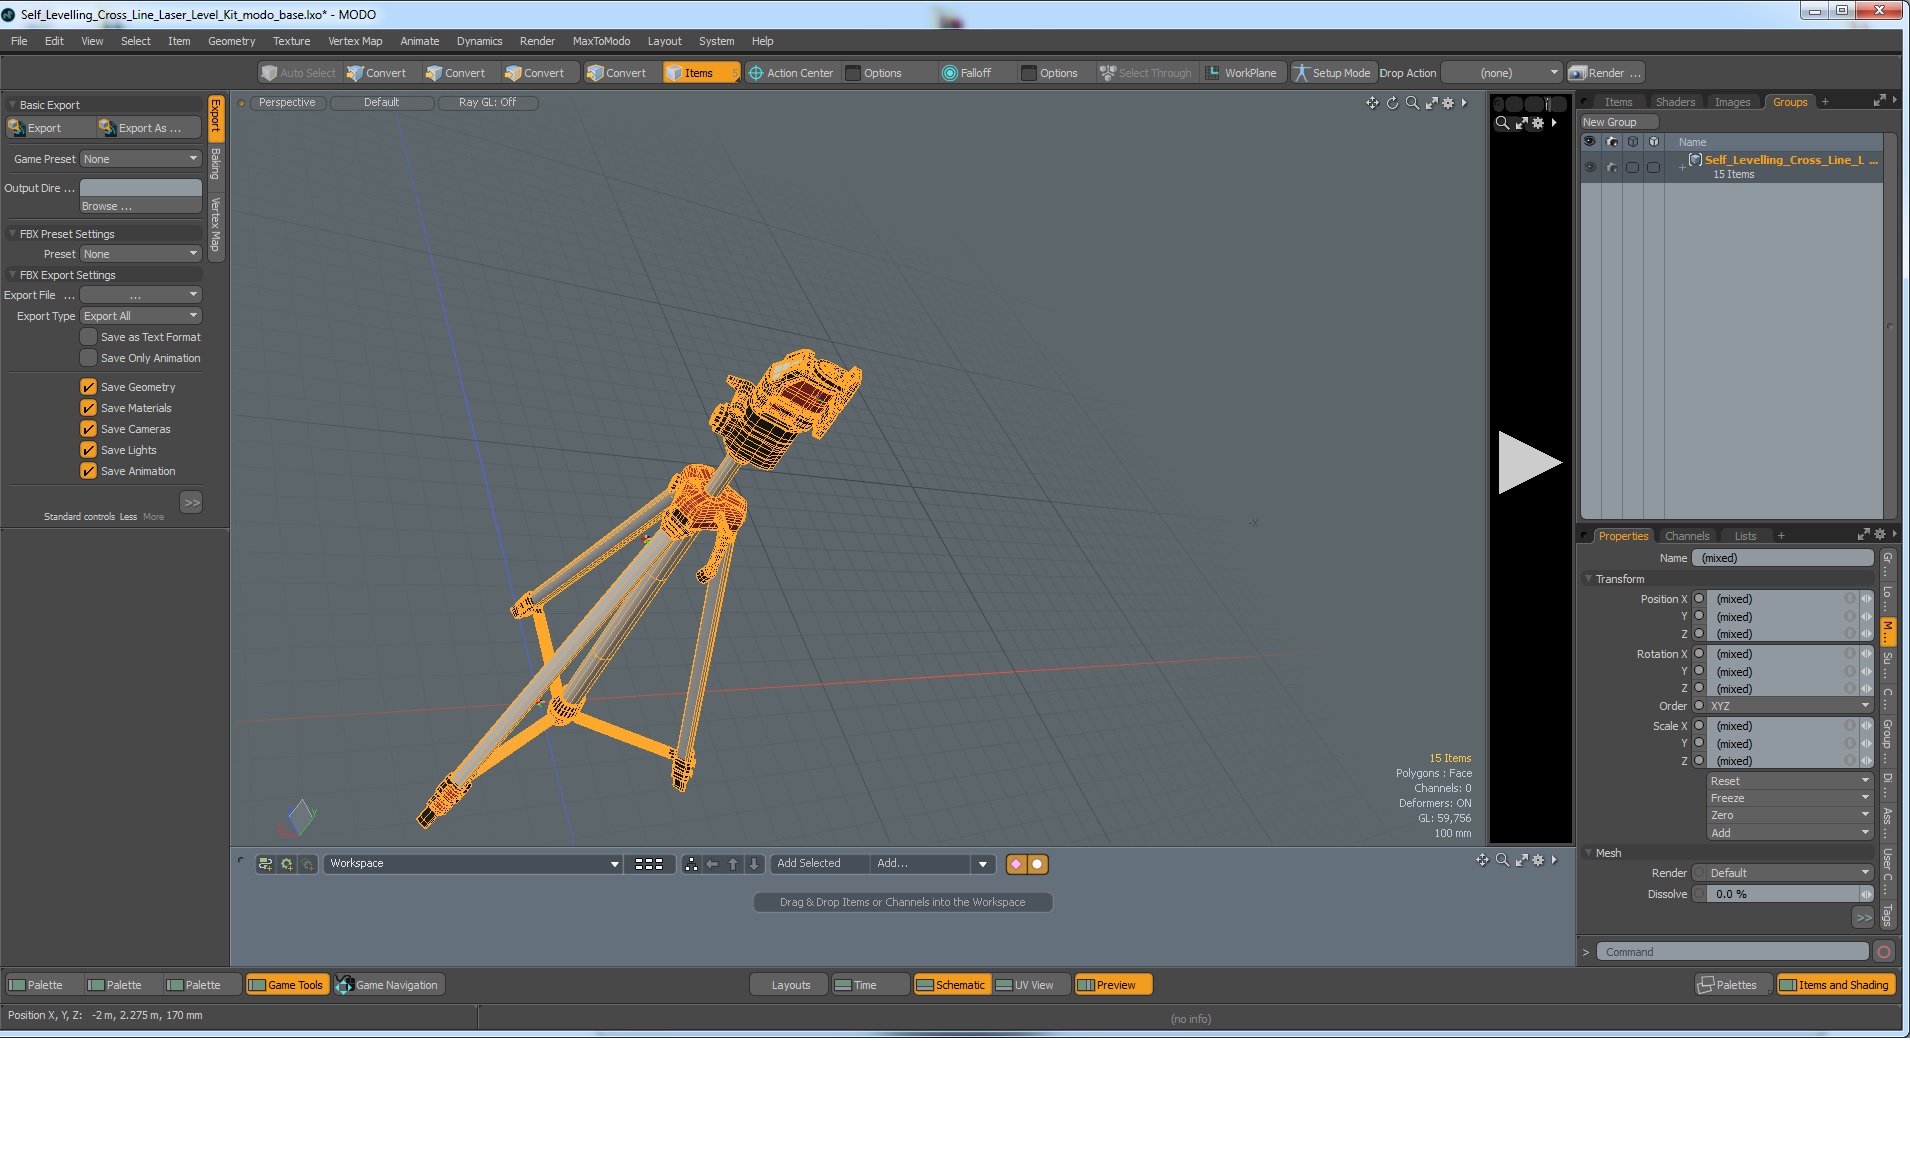Toggle the schematic pink diamond button
Image resolution: width=1910 pixels, height=1158 pixels.
1016,864
